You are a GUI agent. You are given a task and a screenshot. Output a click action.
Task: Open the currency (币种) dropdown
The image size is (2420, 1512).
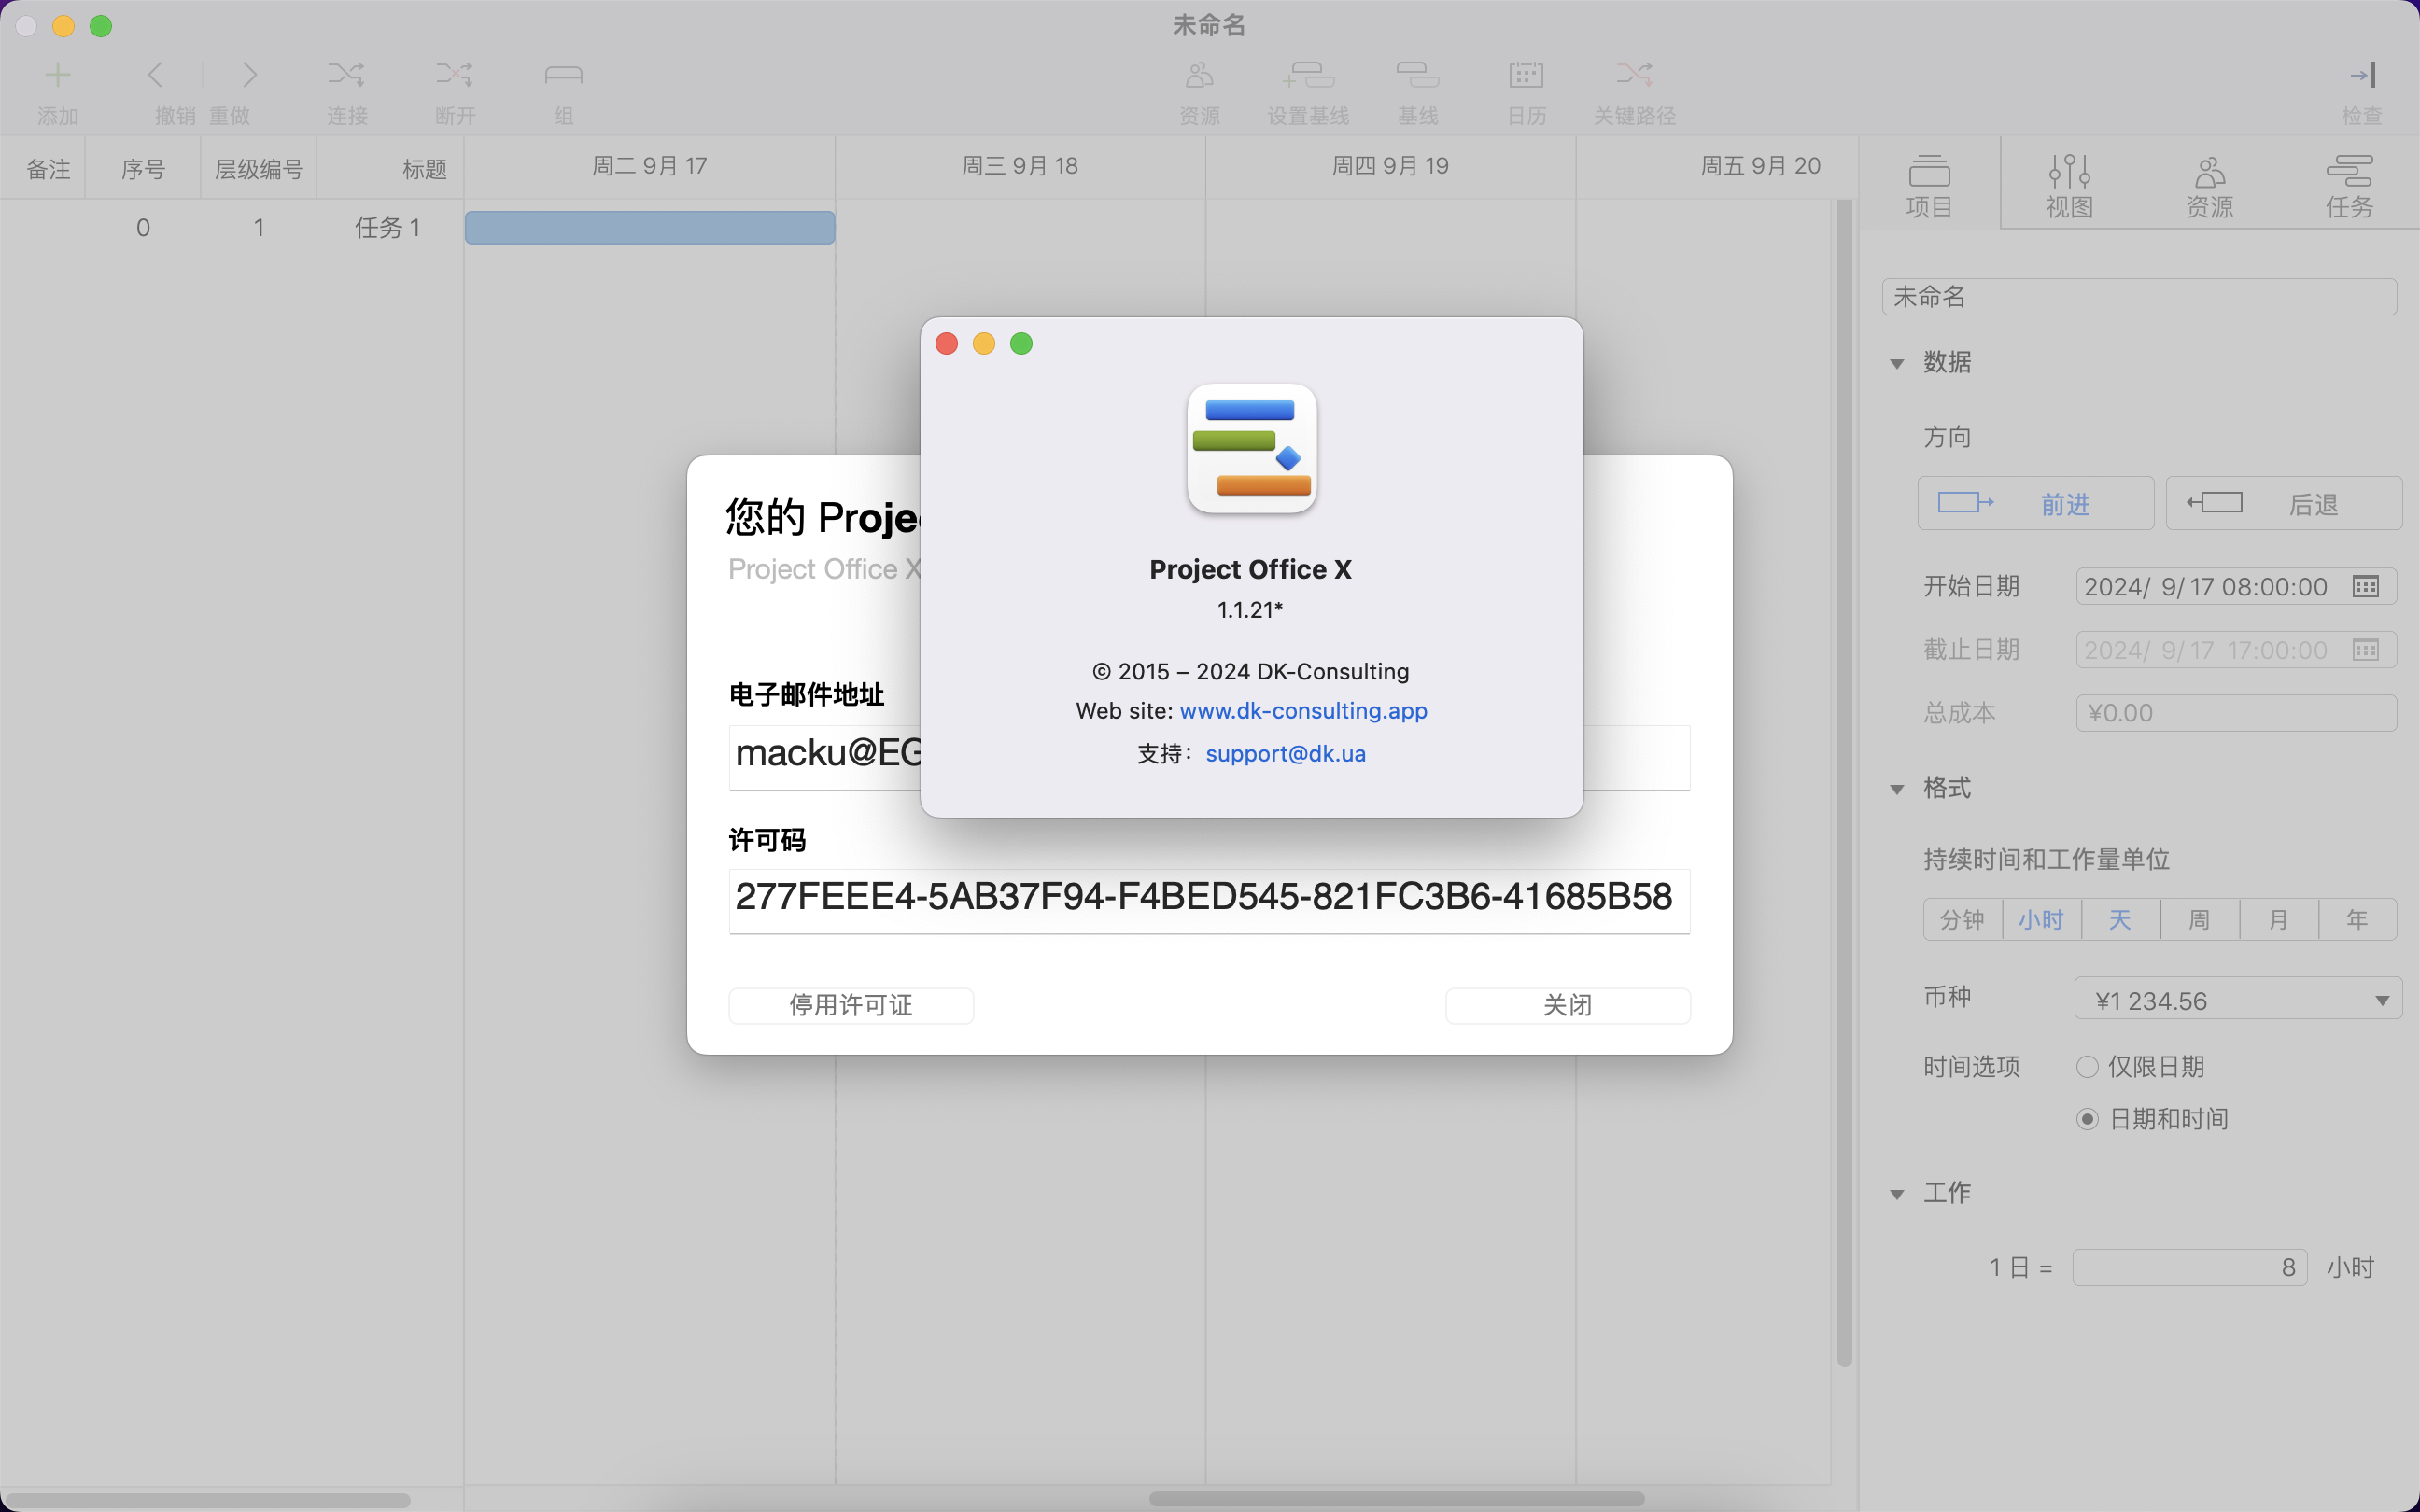[2238, 1000]
